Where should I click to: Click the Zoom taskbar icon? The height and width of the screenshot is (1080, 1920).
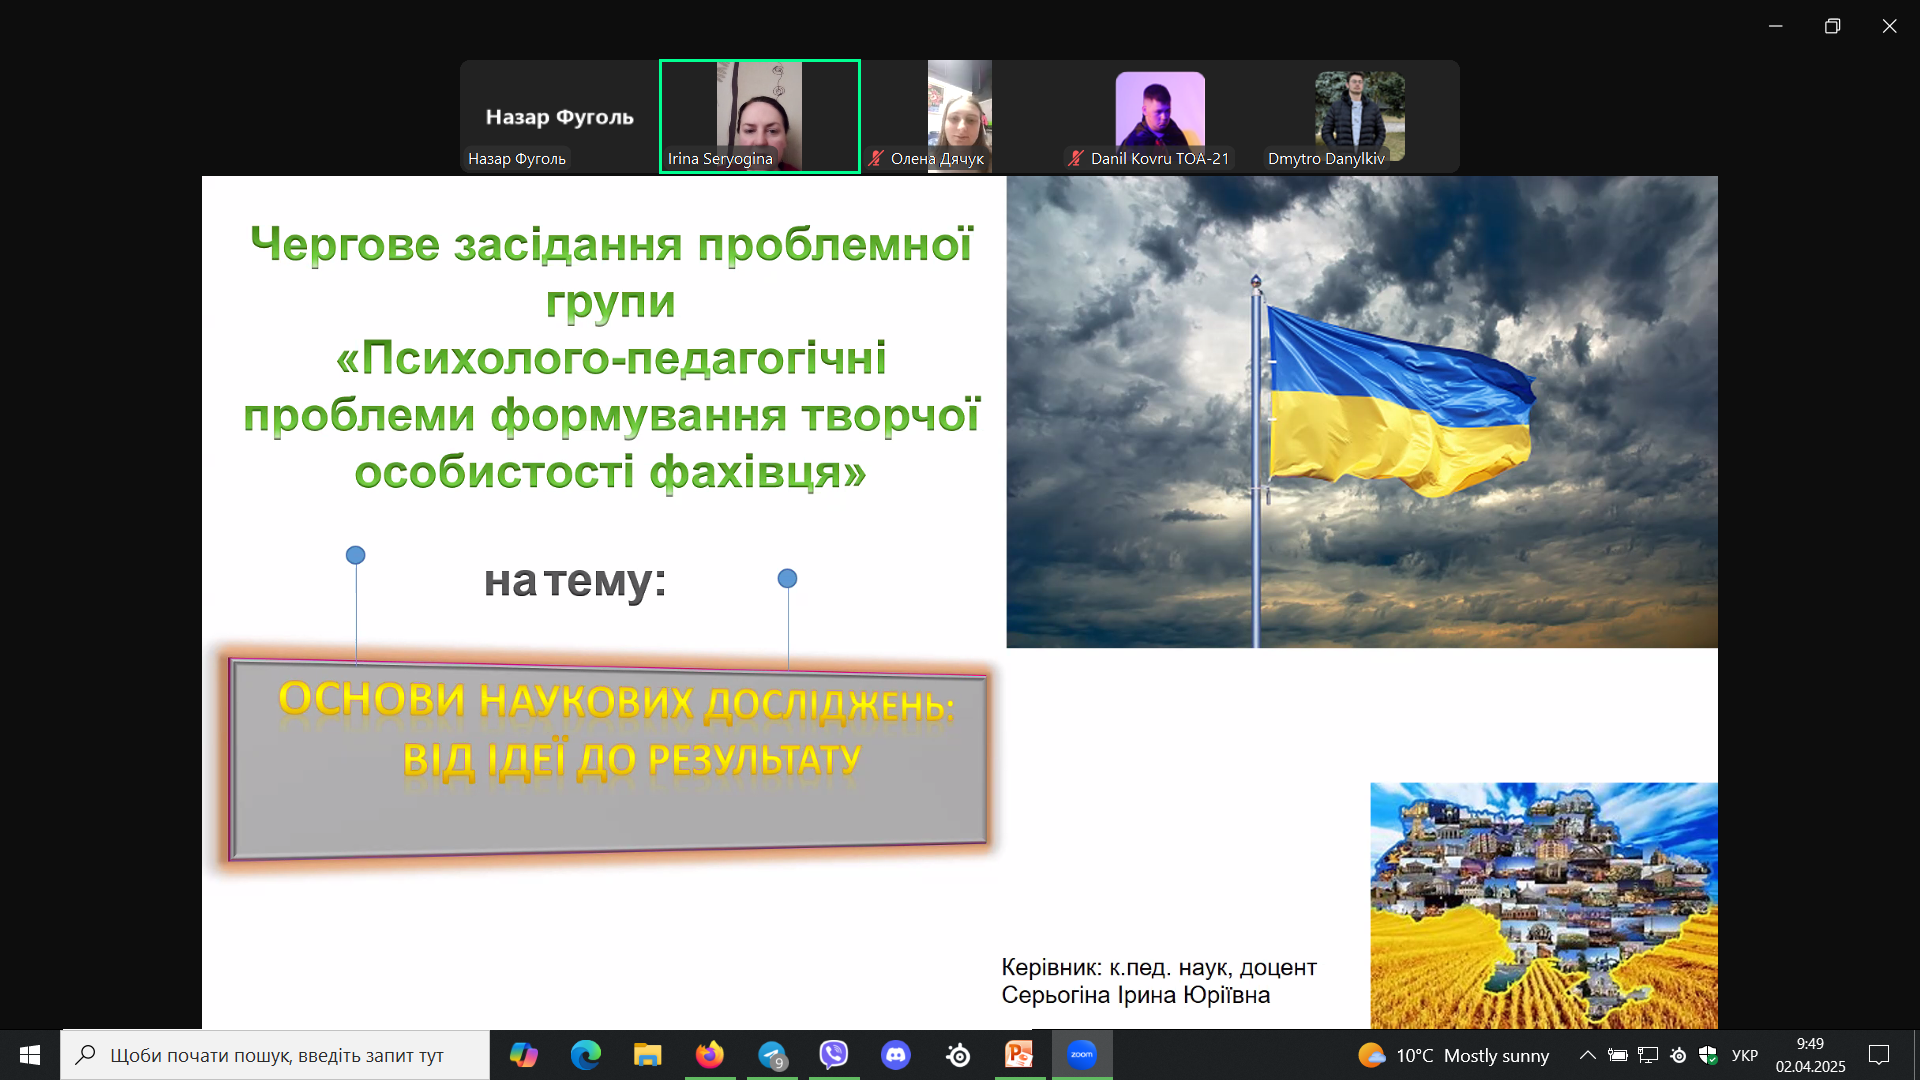[1082, 1055]
